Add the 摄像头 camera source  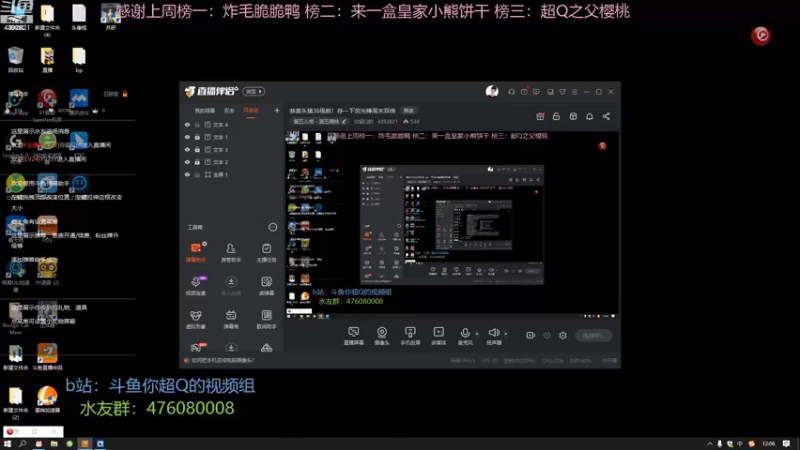coord(382,336)
